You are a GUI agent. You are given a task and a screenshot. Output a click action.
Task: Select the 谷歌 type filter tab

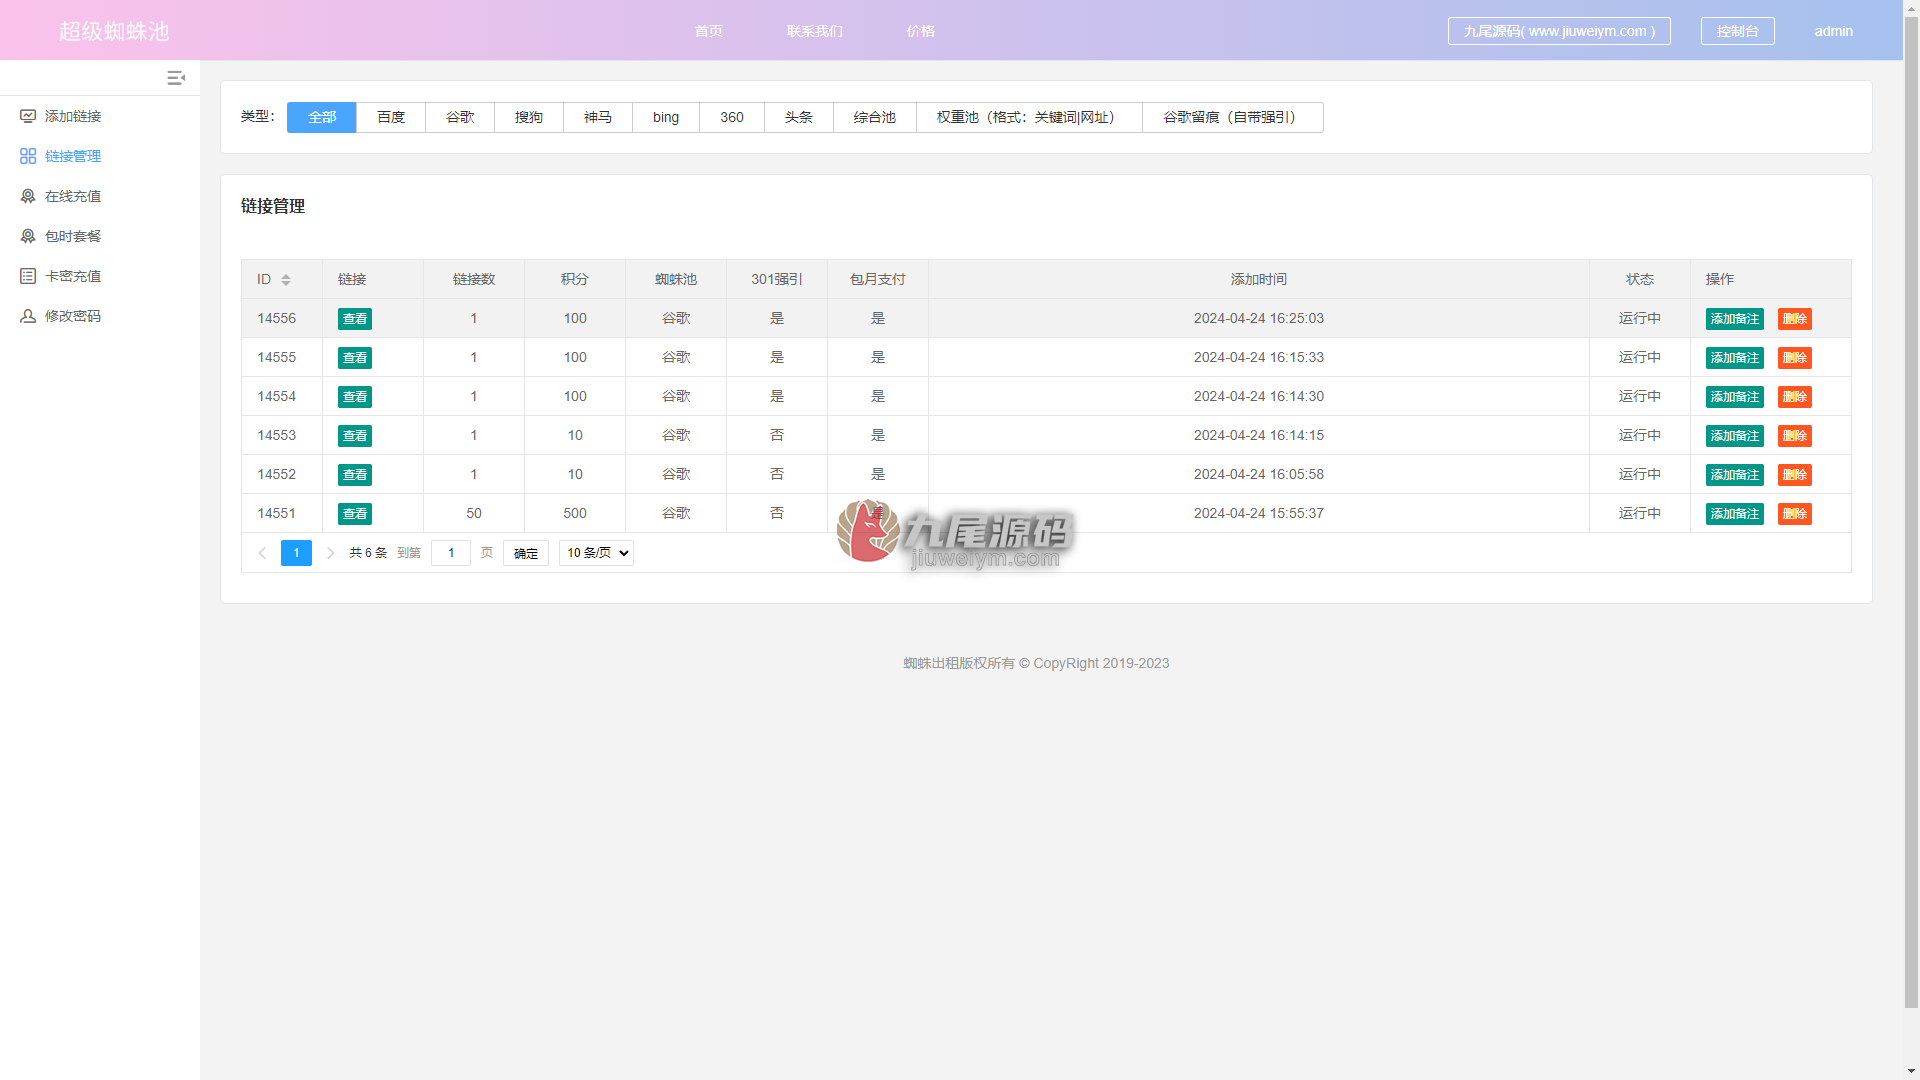pos(460,117)
